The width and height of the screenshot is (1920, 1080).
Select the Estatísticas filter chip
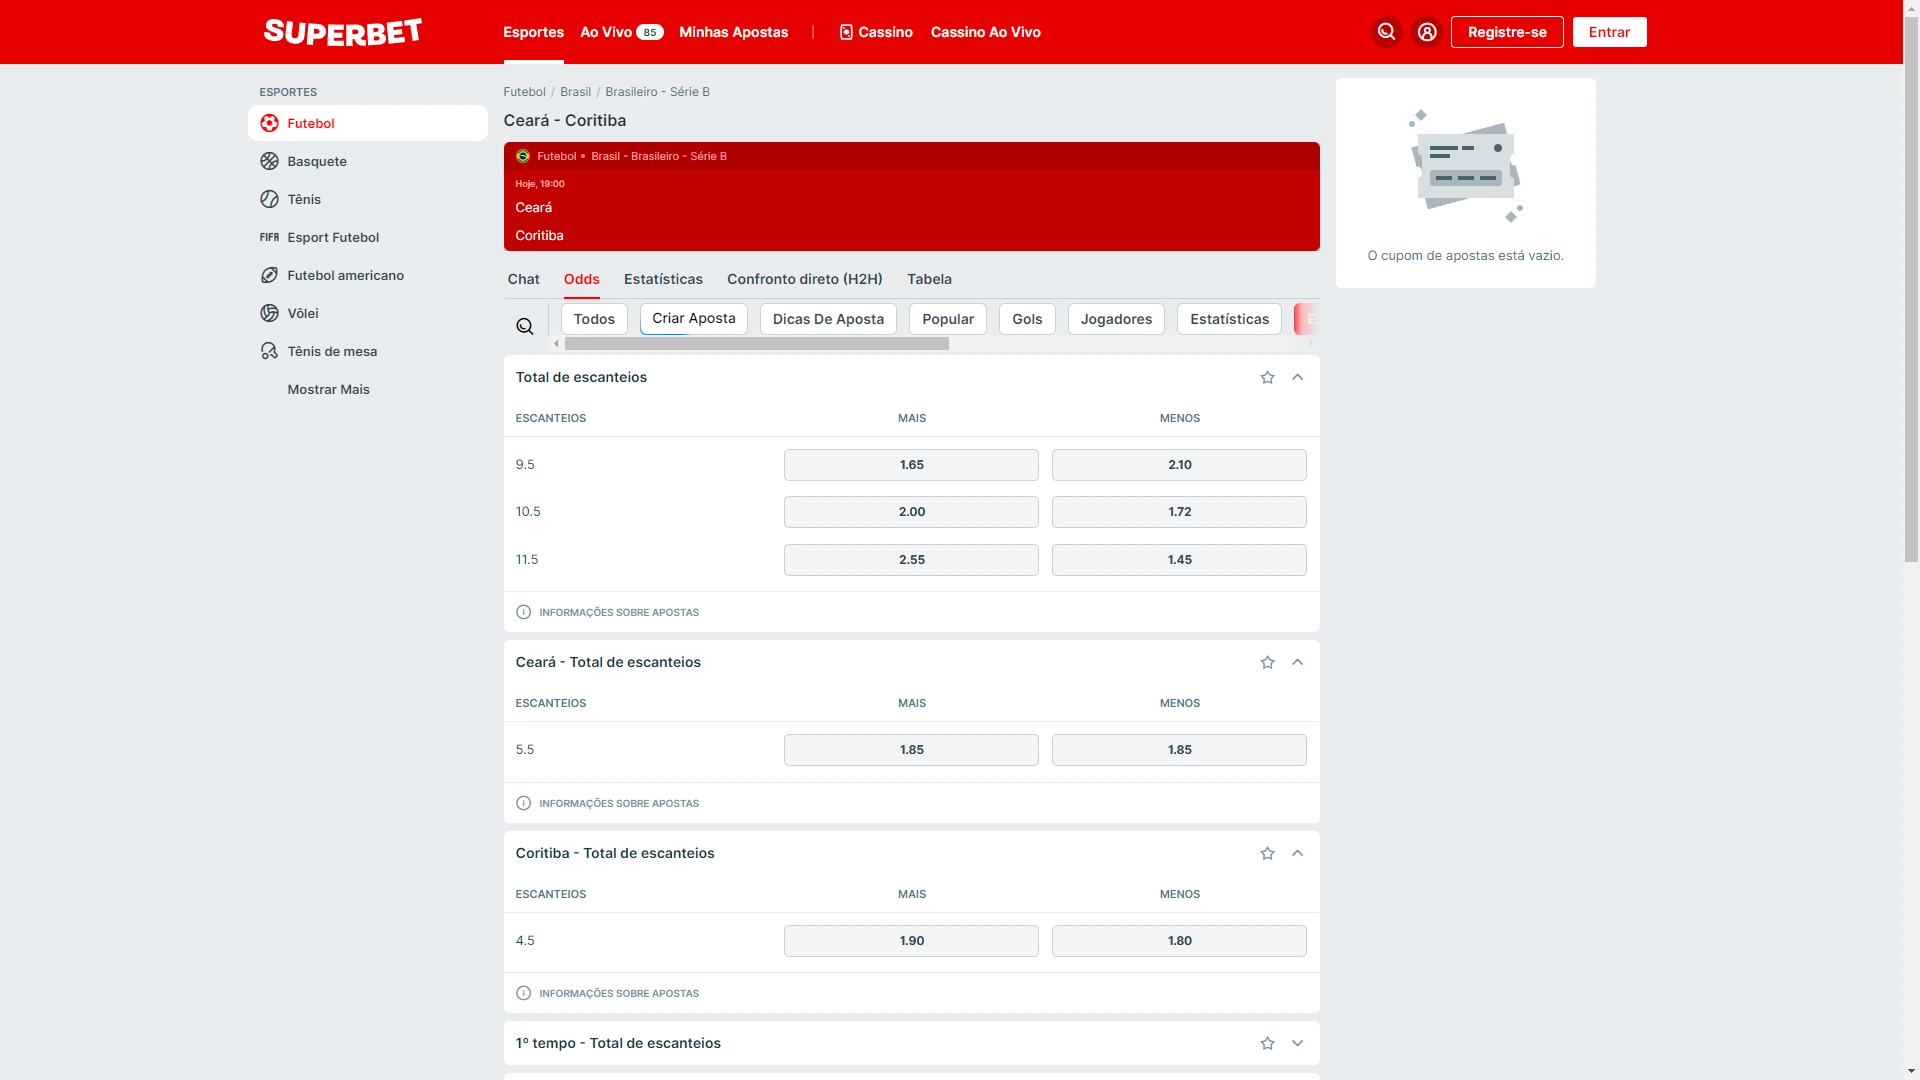coord(1229,319)
